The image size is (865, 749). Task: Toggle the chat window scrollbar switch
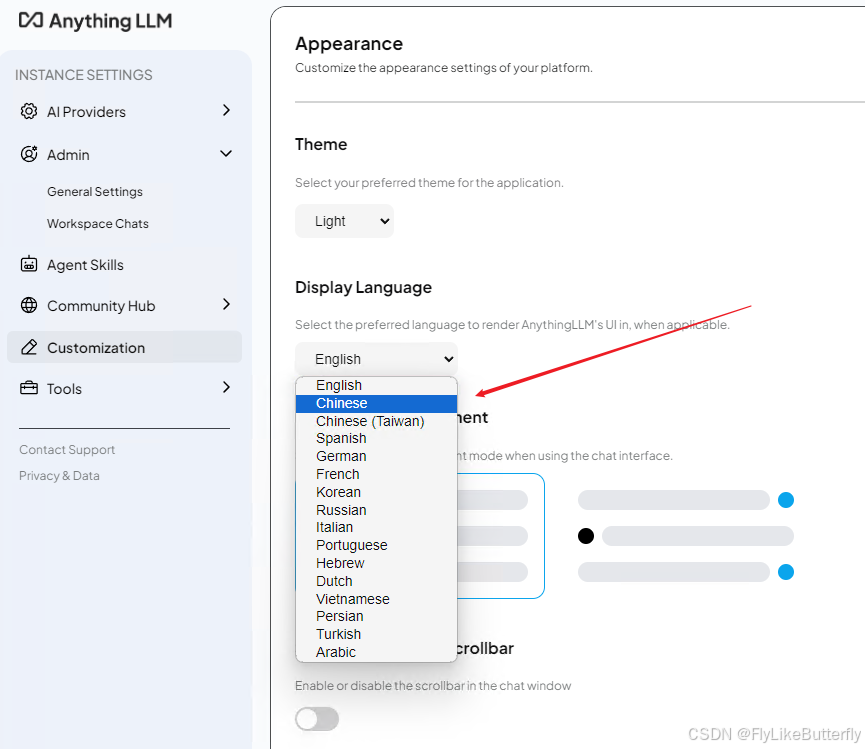[317, 719]
